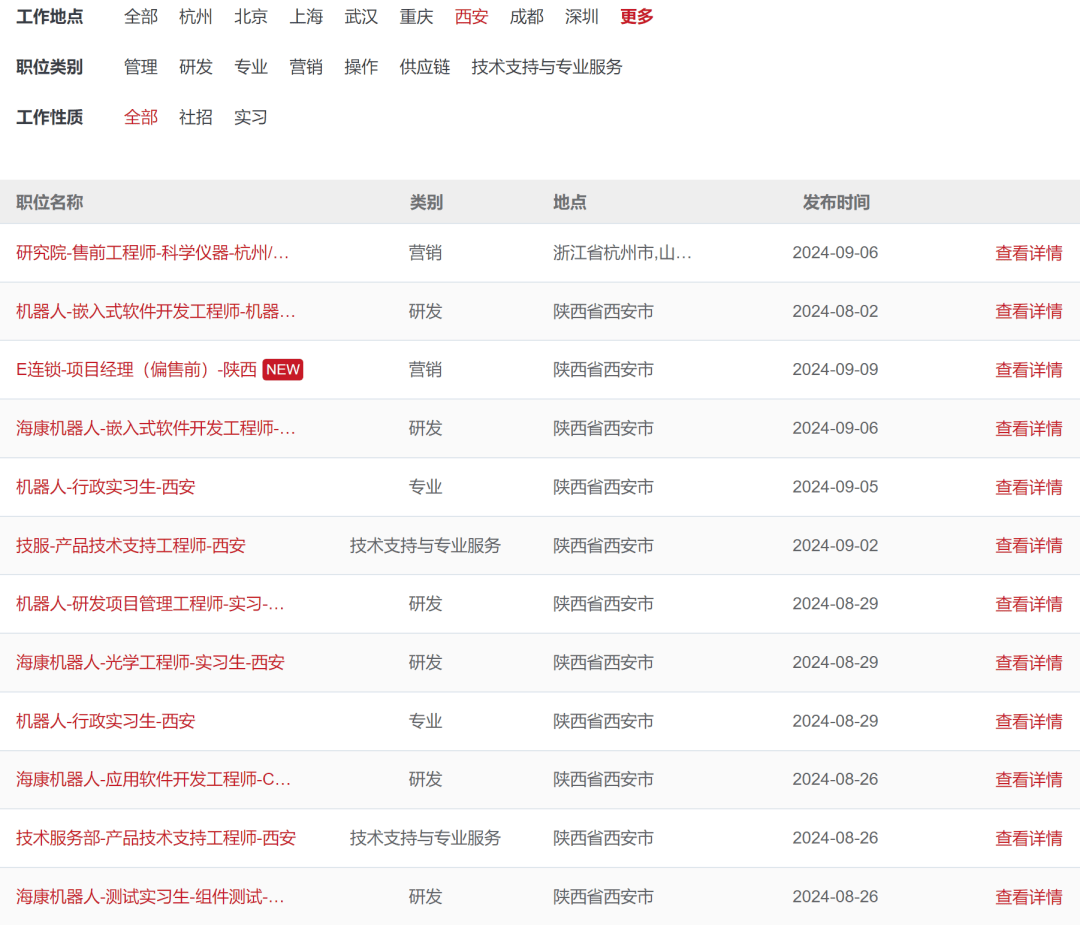Click 工作地点 filter label
The image size is (1080, 925).
(x=50, y=17)
